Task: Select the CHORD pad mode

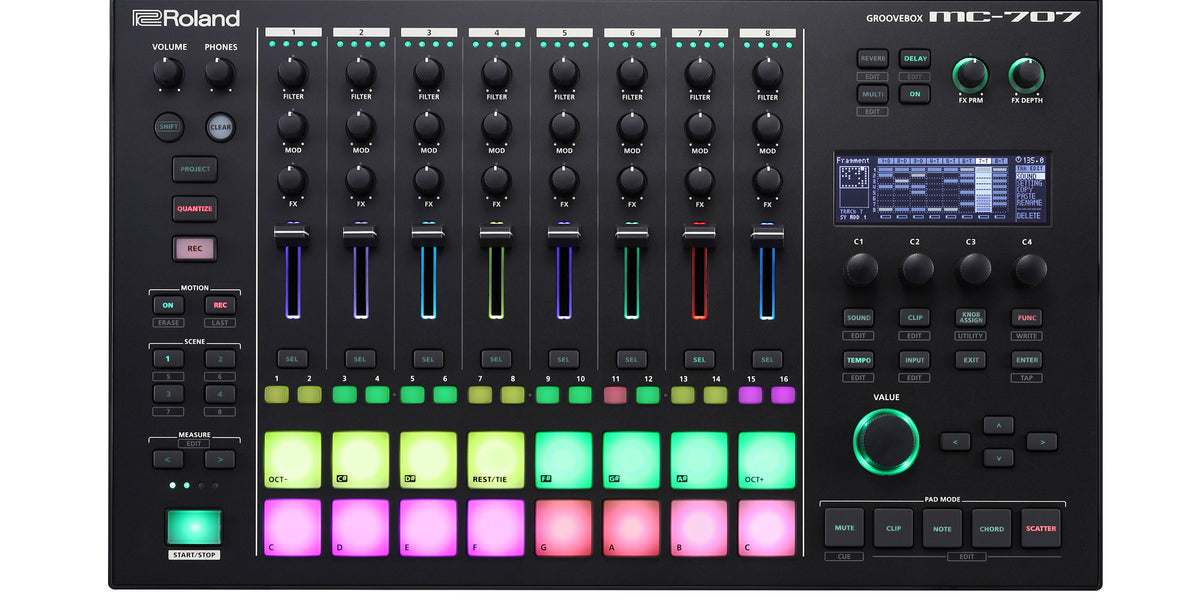Action: (991, 528)
